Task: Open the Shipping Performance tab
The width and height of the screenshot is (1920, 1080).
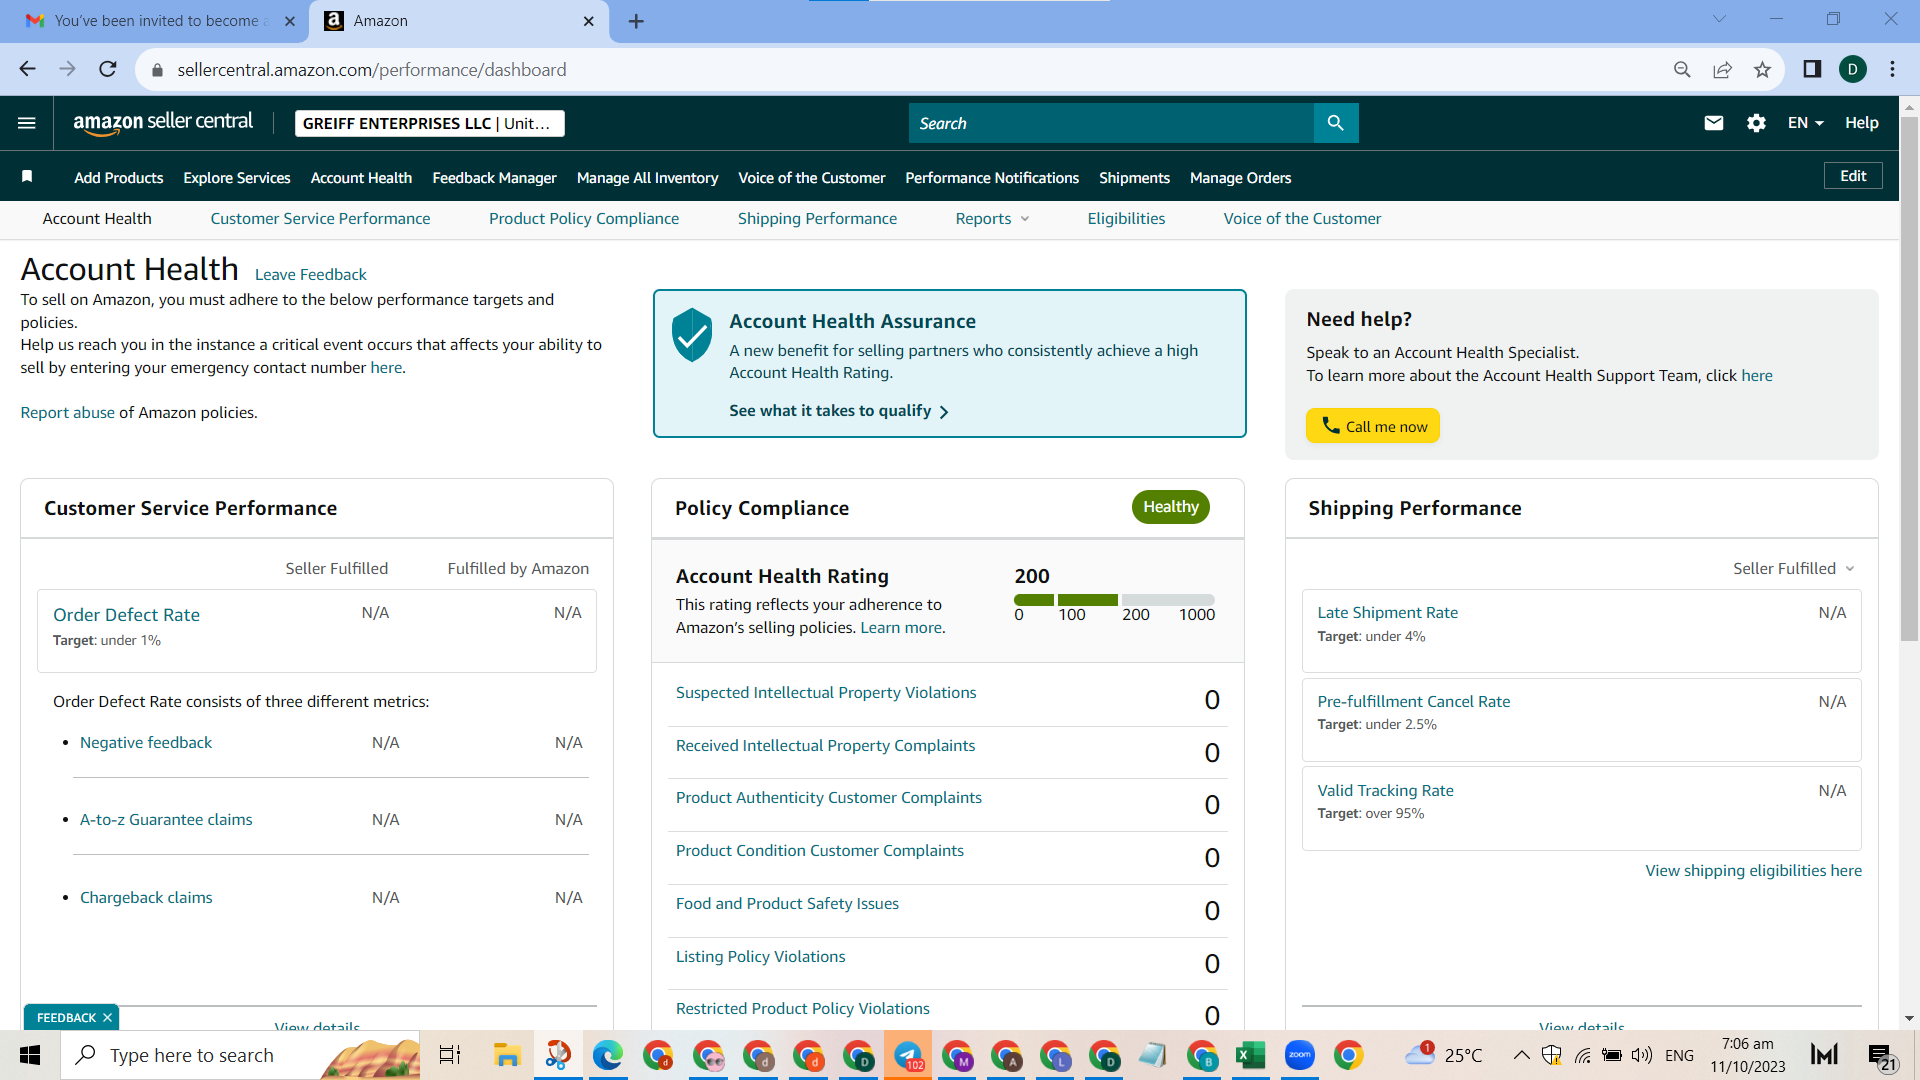Action: (817, 219)
